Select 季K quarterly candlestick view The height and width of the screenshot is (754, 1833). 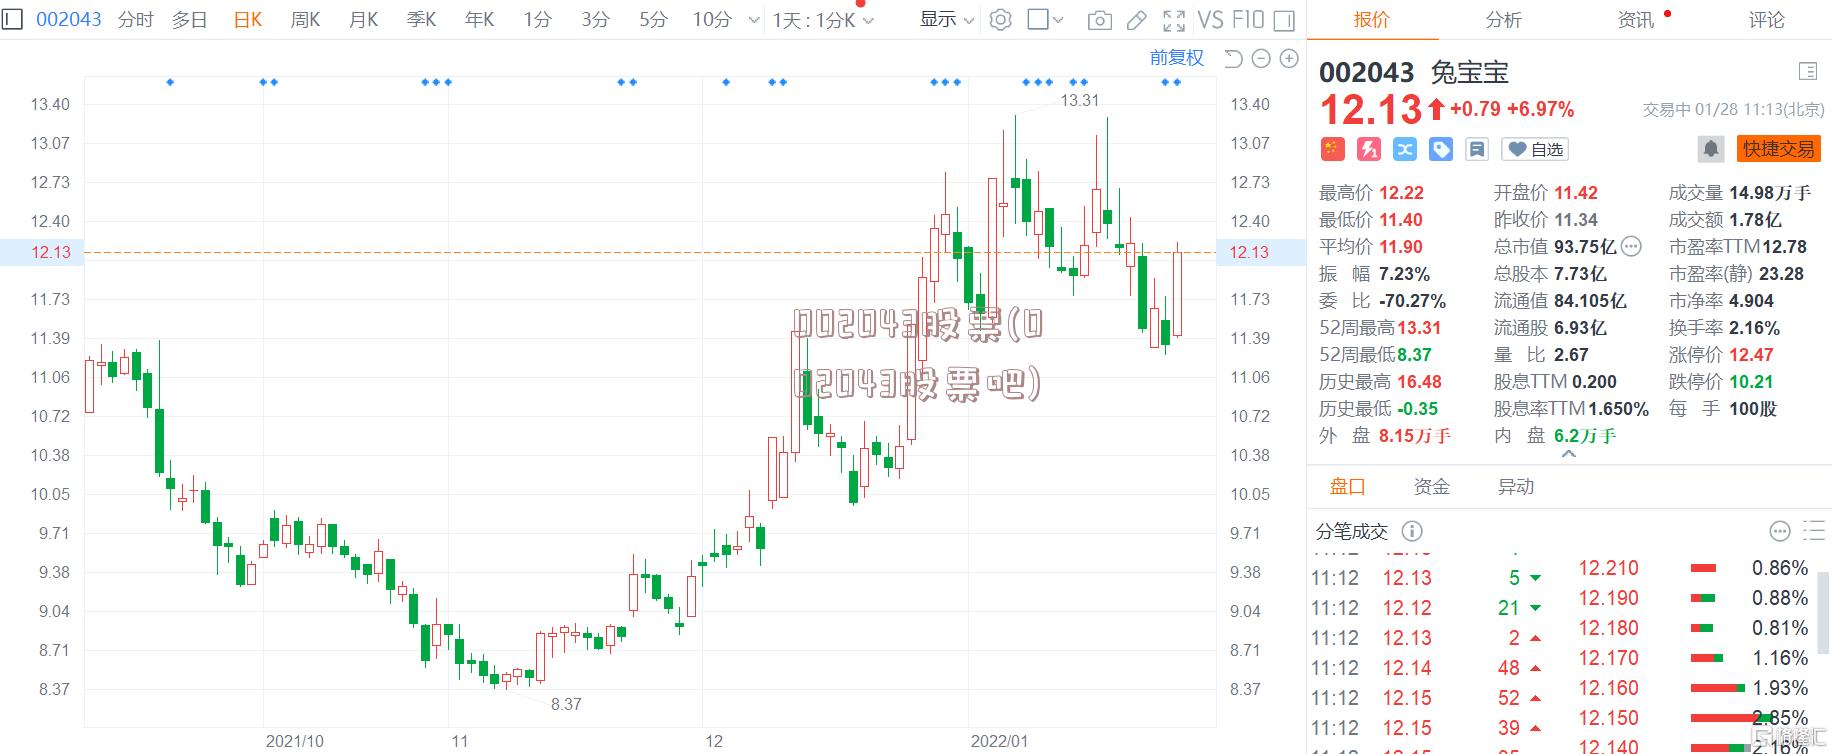coord(422,19)
